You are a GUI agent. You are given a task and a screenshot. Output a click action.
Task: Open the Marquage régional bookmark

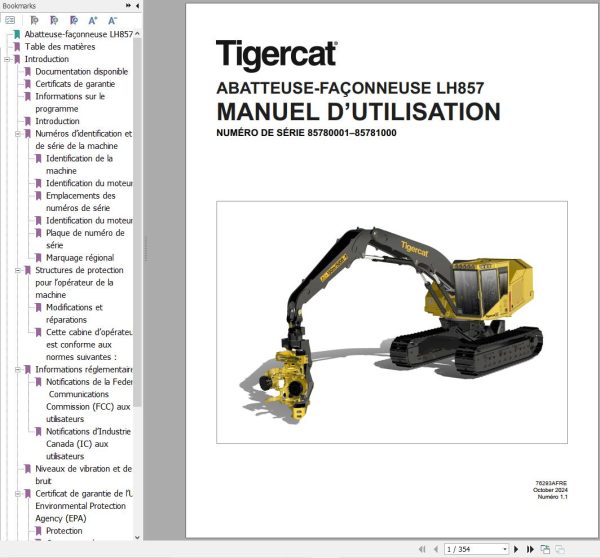point(80,258)
